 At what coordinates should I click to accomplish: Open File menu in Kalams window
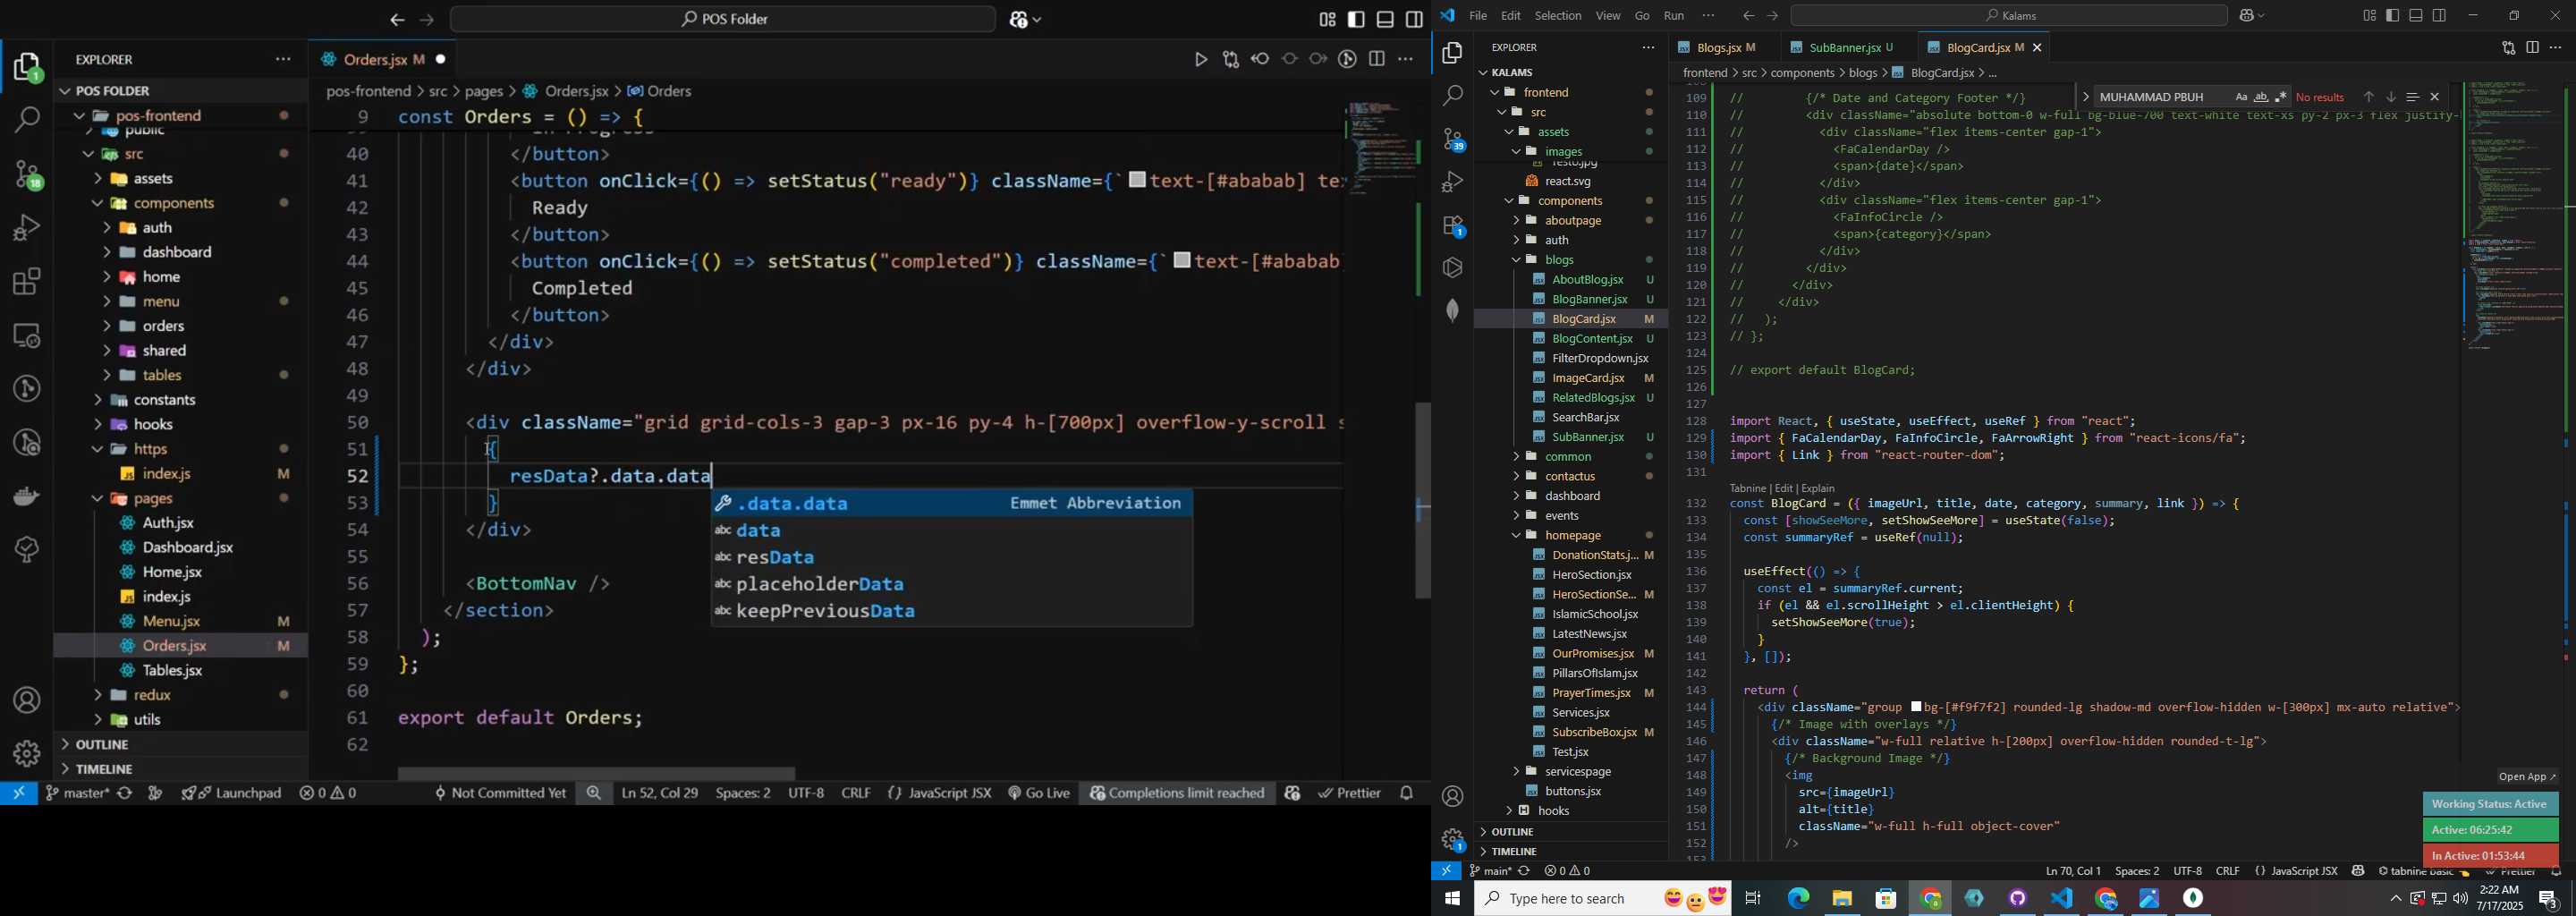pos(1477,16)
